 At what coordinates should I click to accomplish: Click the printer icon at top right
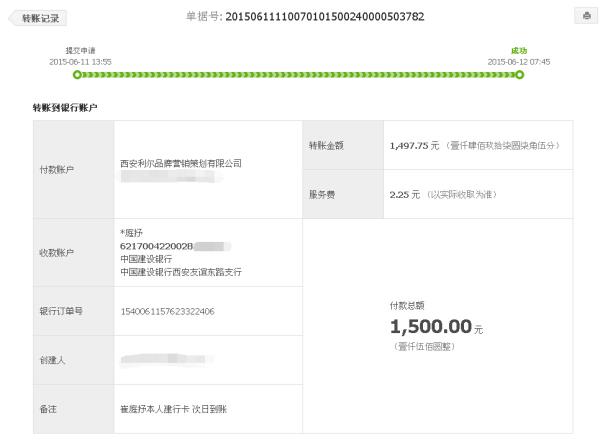point(586,16)
